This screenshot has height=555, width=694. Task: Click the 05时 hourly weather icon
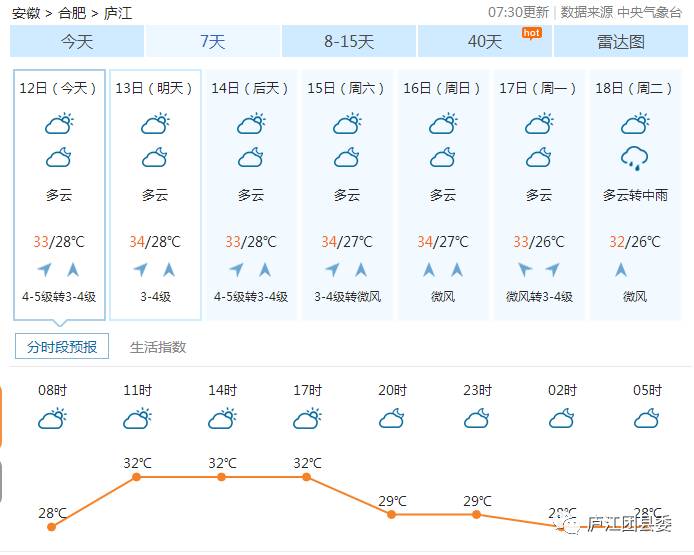click(647, 418)
